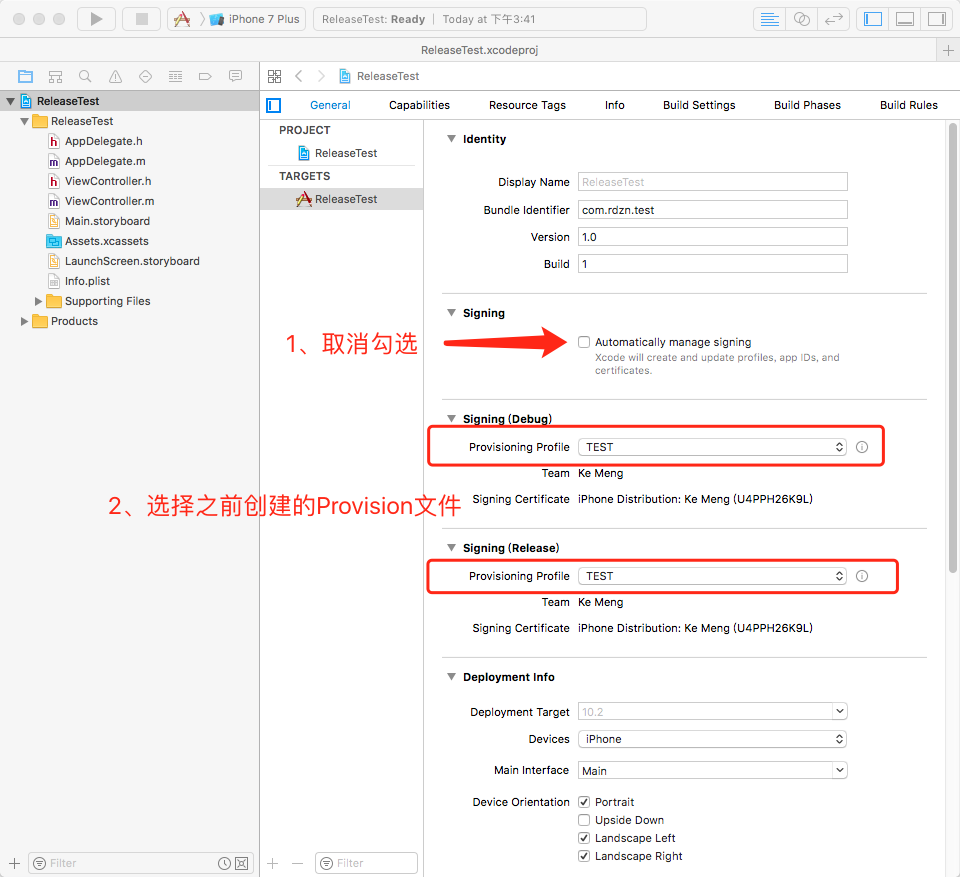Toggle the utilities panel
This screenshot has height=877, width=960.
[937, 19]
